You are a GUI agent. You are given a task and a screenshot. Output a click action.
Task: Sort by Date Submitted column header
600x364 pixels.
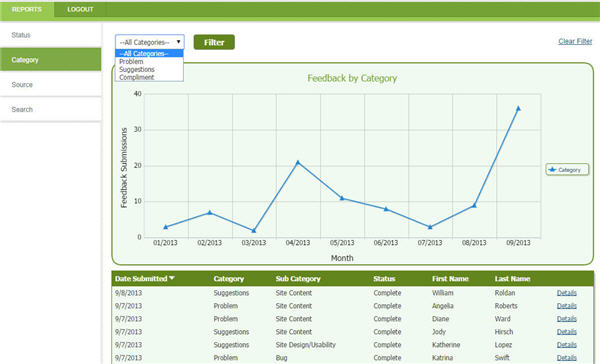pos(141,279)
